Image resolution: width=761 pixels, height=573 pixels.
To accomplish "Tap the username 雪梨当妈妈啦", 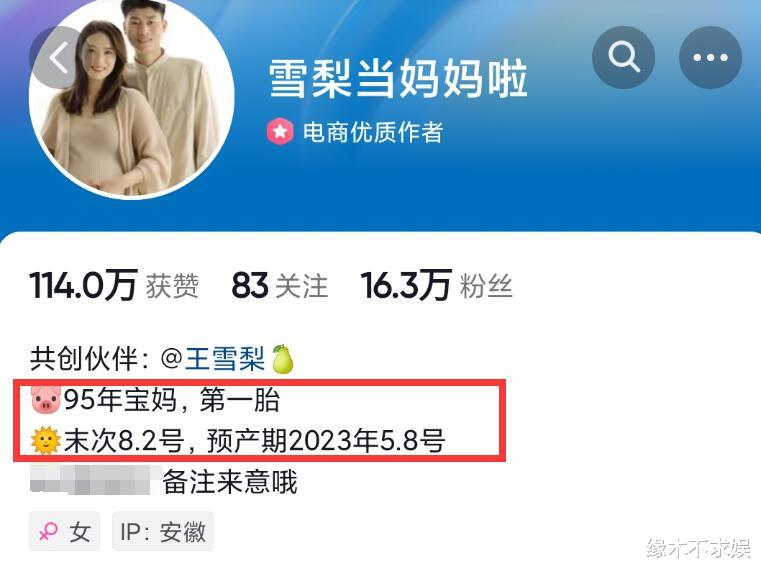I will pos(398,78).
